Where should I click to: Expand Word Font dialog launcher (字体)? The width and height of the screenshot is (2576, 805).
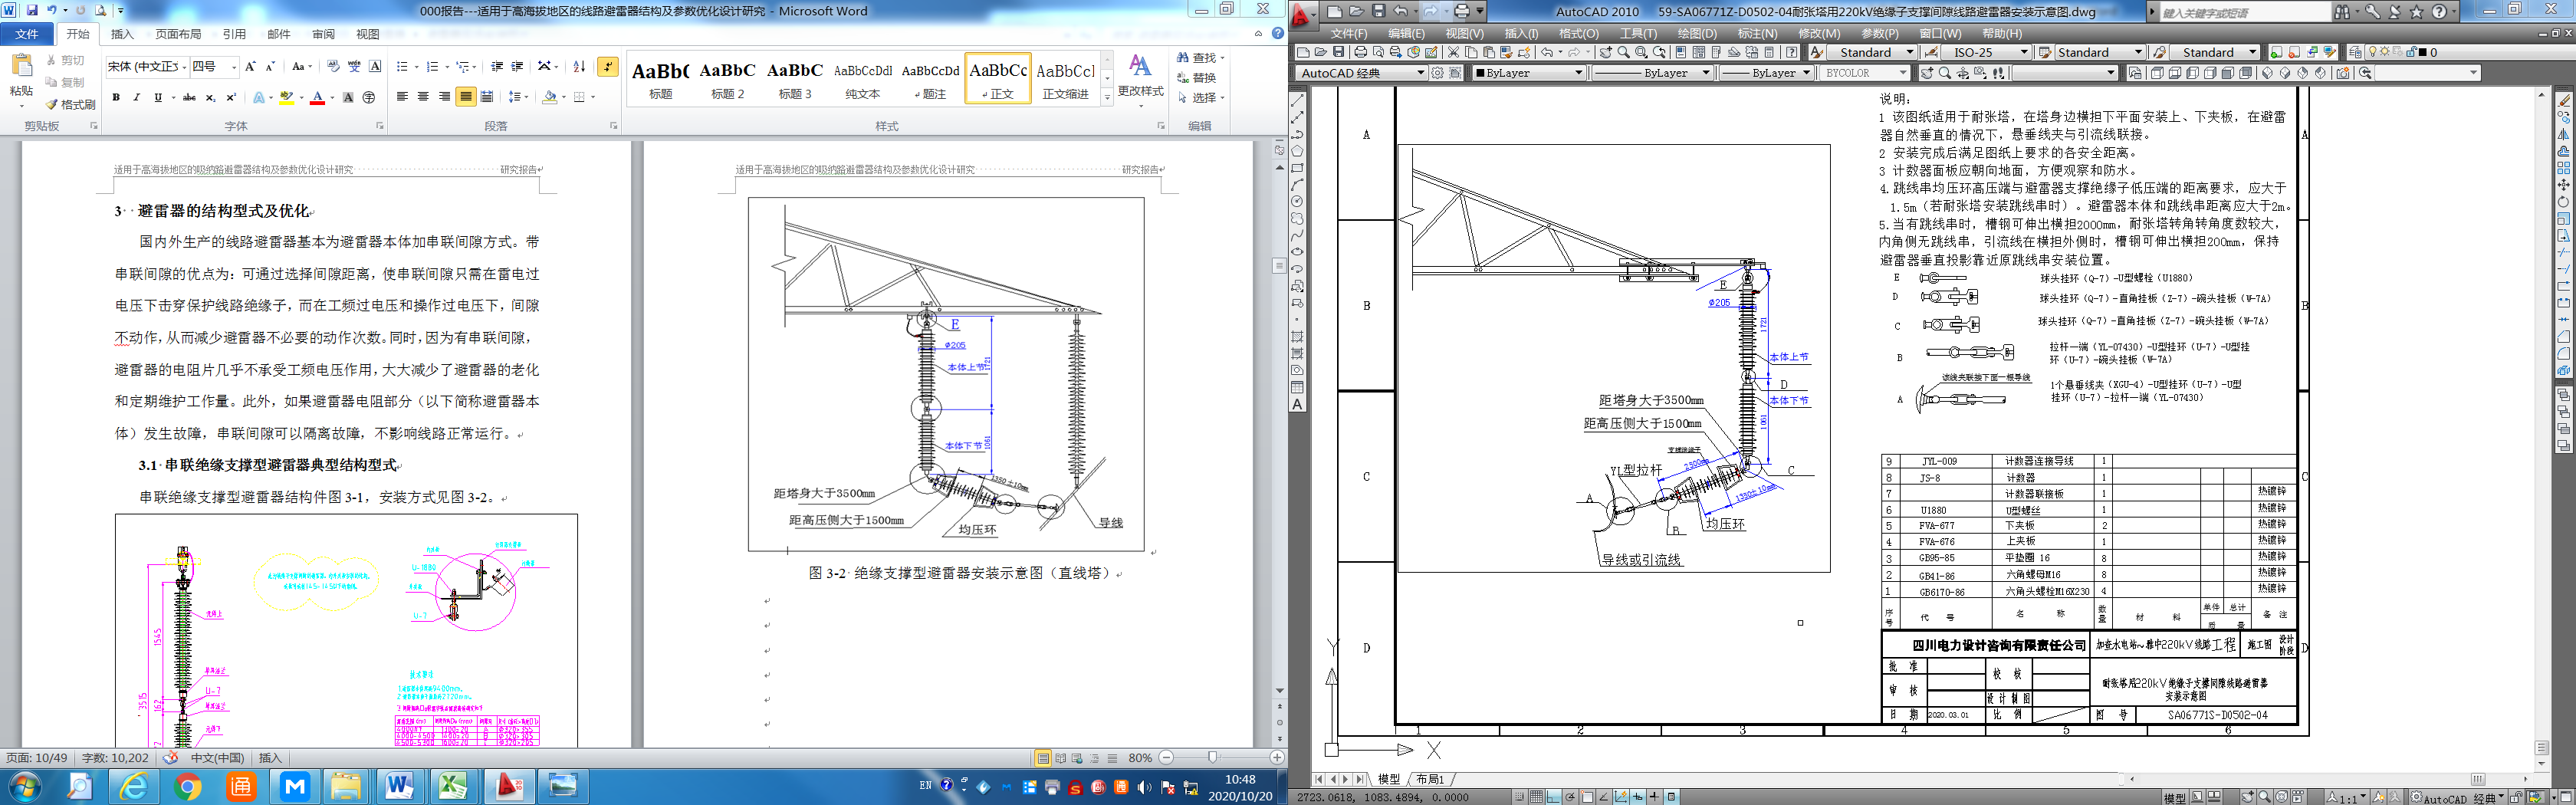(x=380, y=126)
